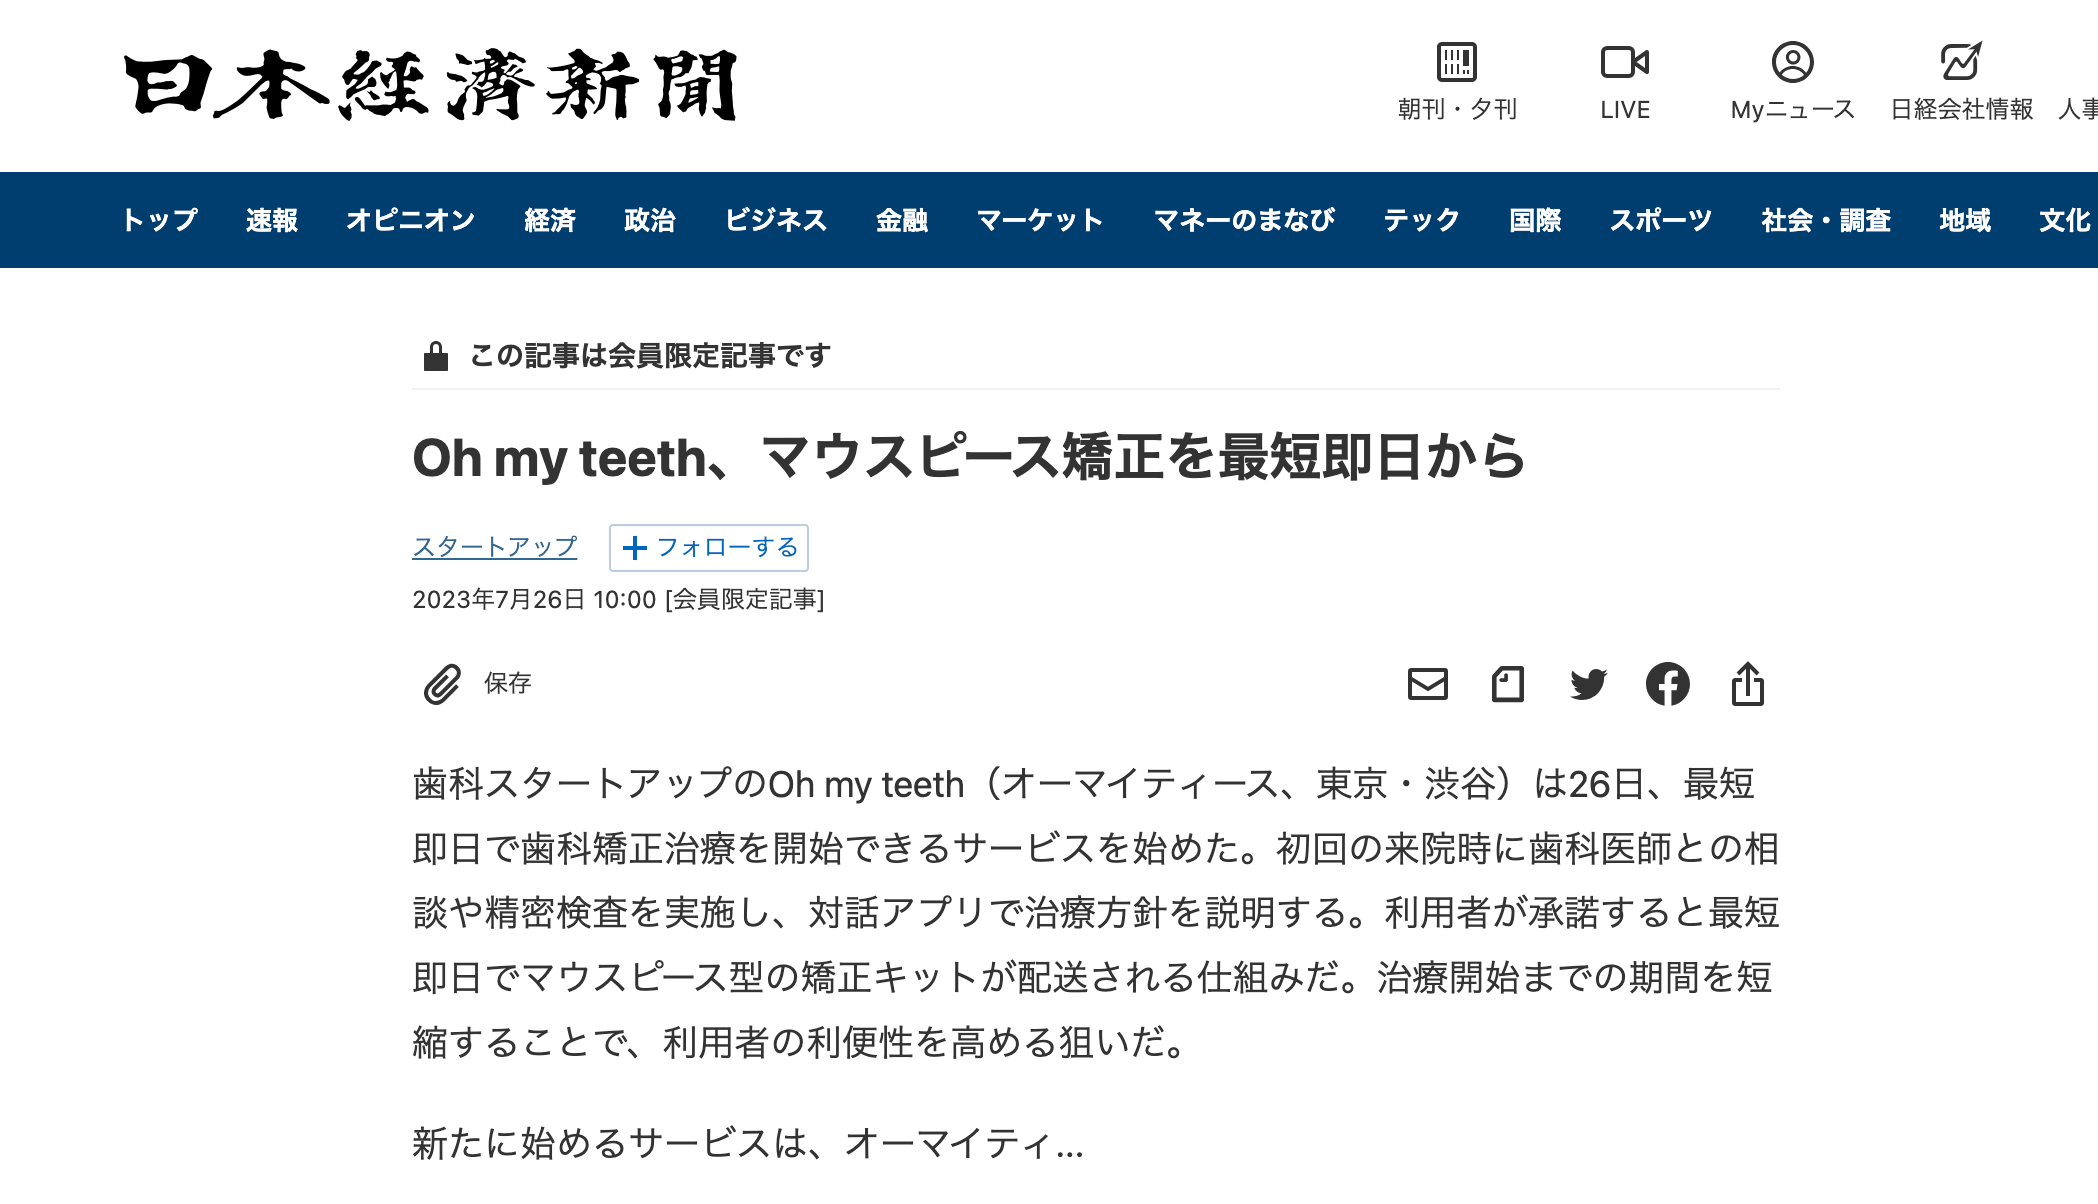2098x1204 pixels.
Task: Open 社会・調査 from the navigation bar
Action: 1828,220
